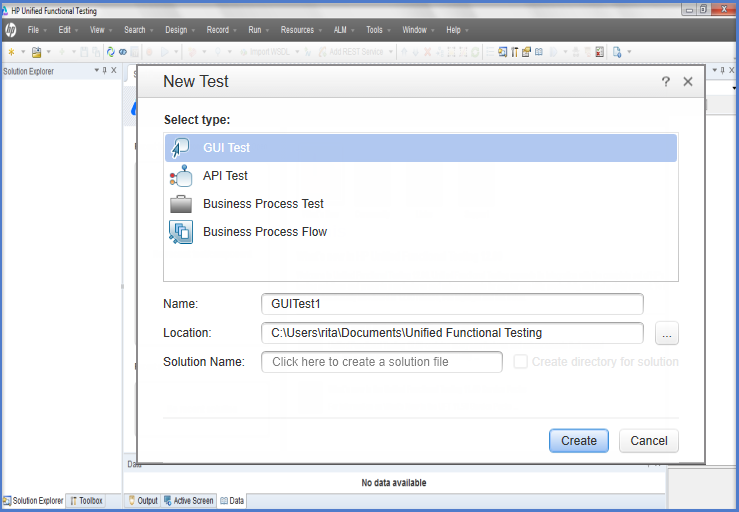Switch to the Output tab
739x512 pixels.
[x=143, y=501]
